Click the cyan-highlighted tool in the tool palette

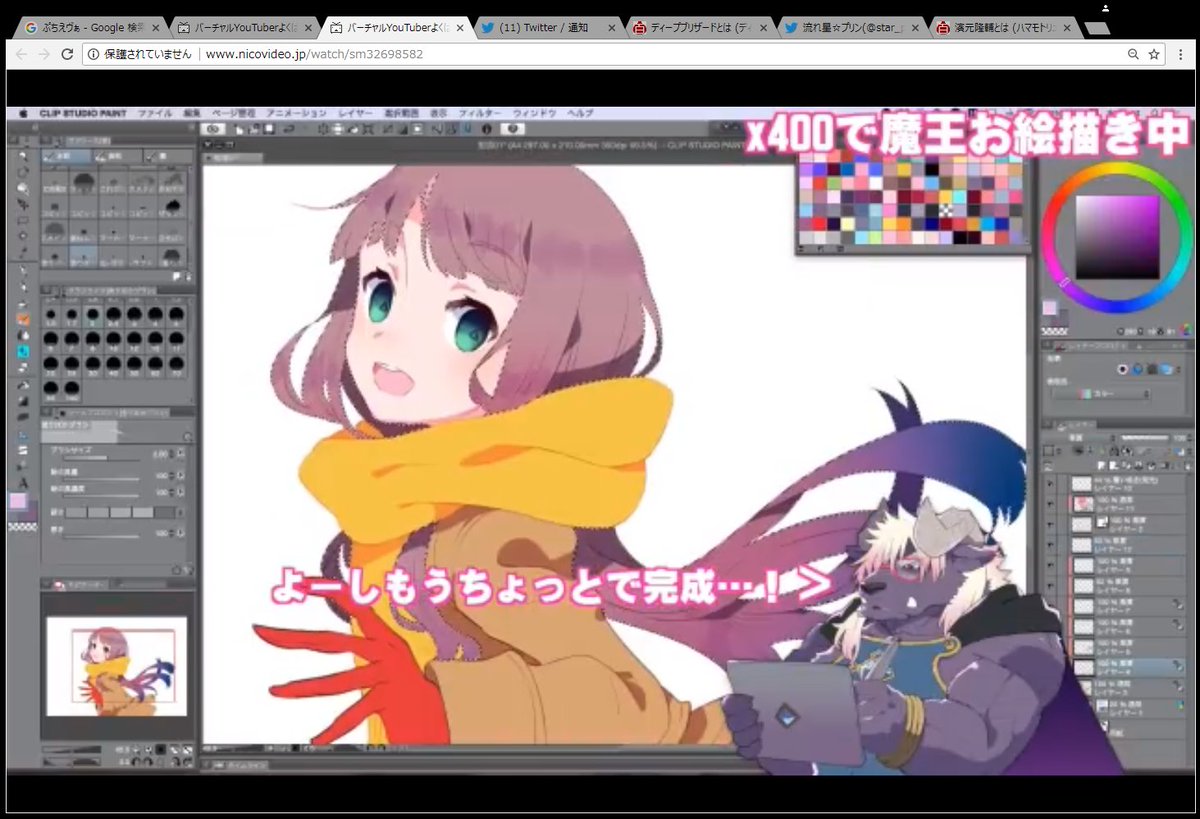coord(22,352)
